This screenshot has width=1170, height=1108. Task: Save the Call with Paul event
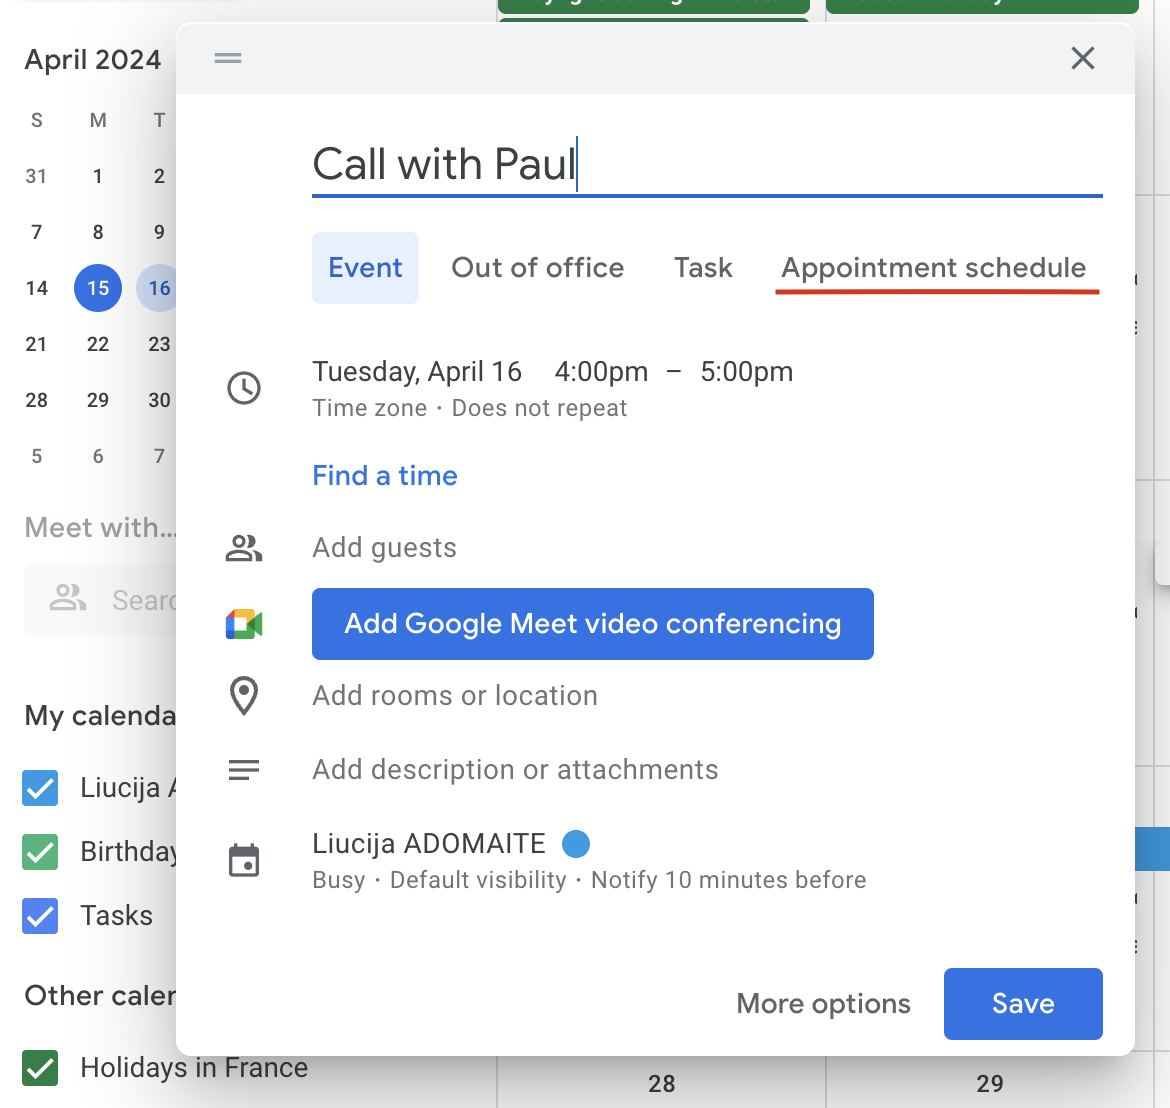pos(1022,1003)
